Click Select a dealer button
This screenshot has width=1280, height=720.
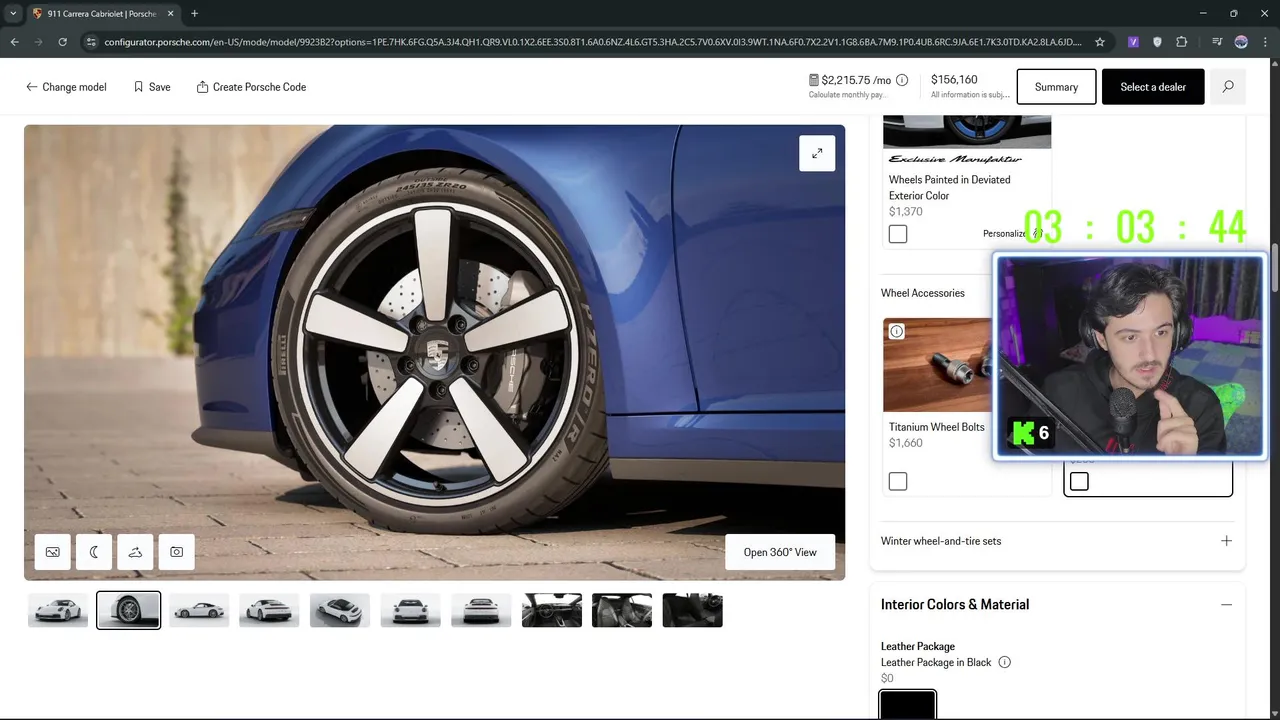click(x=1153, y=87)
